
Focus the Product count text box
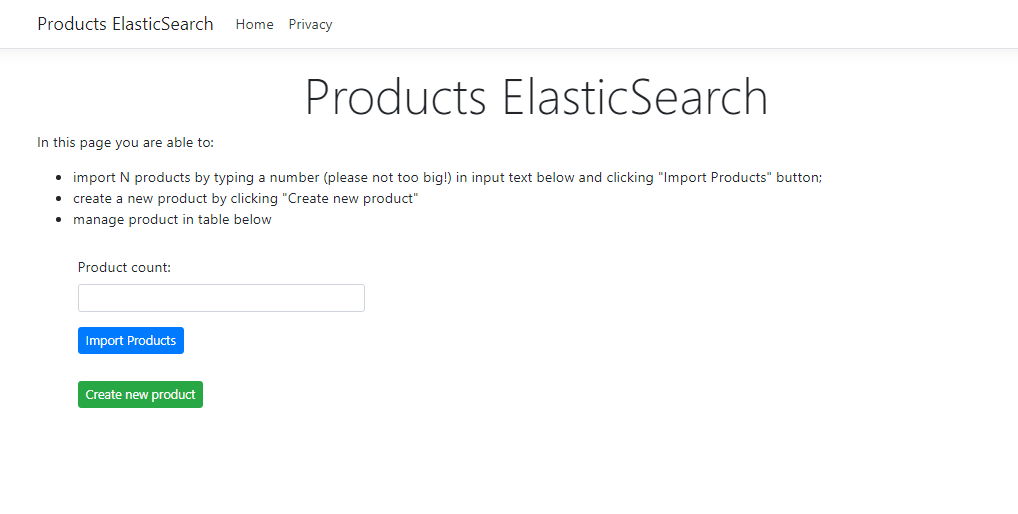click(x=221, y=298)
